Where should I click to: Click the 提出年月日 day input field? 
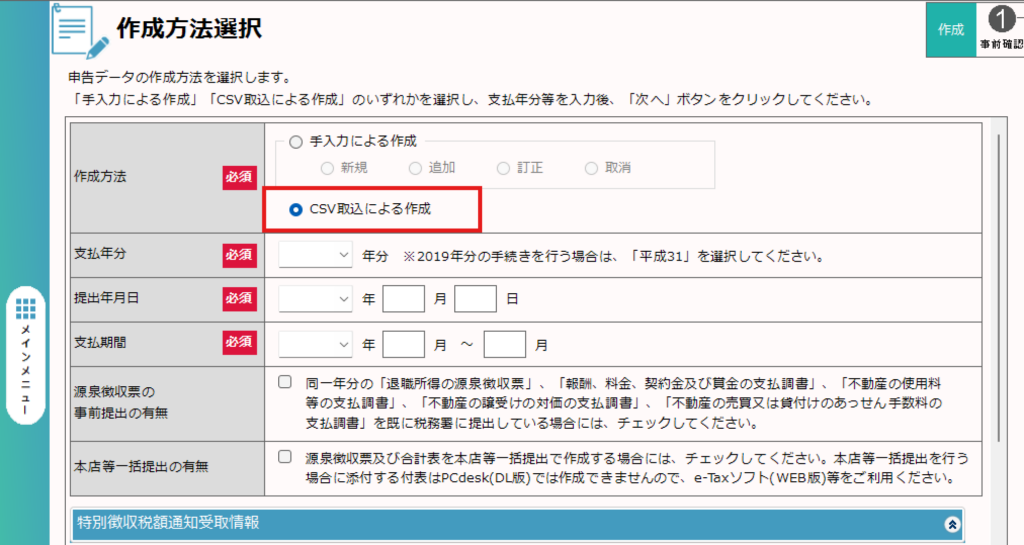tap(475, 299)
